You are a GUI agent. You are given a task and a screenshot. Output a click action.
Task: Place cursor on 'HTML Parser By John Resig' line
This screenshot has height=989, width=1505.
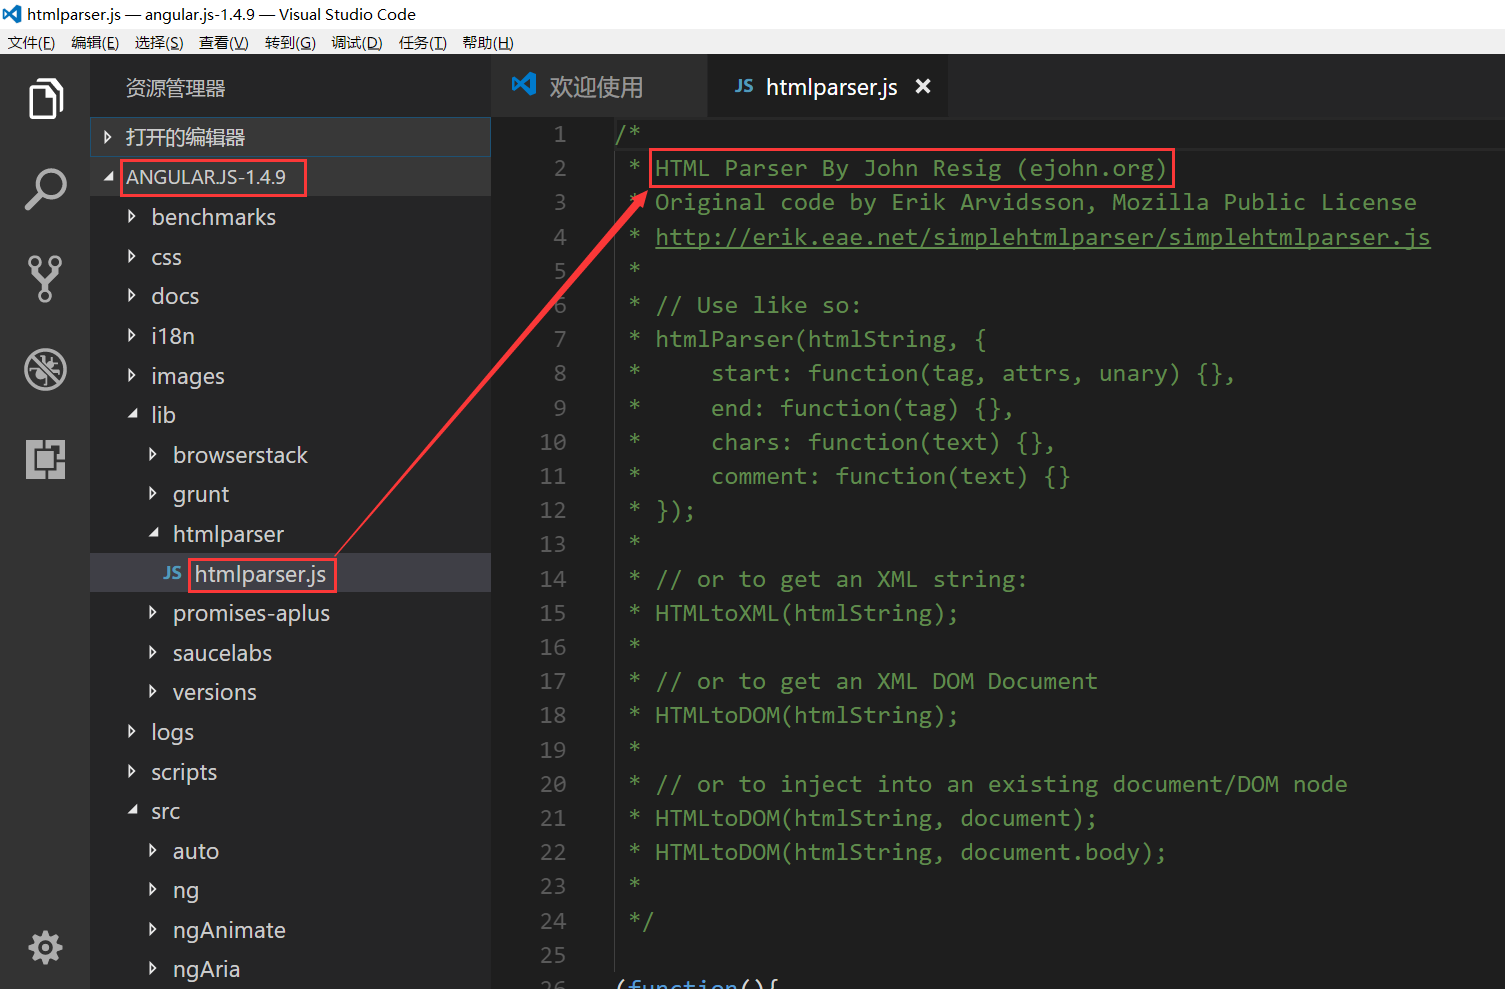click(910, 168)
